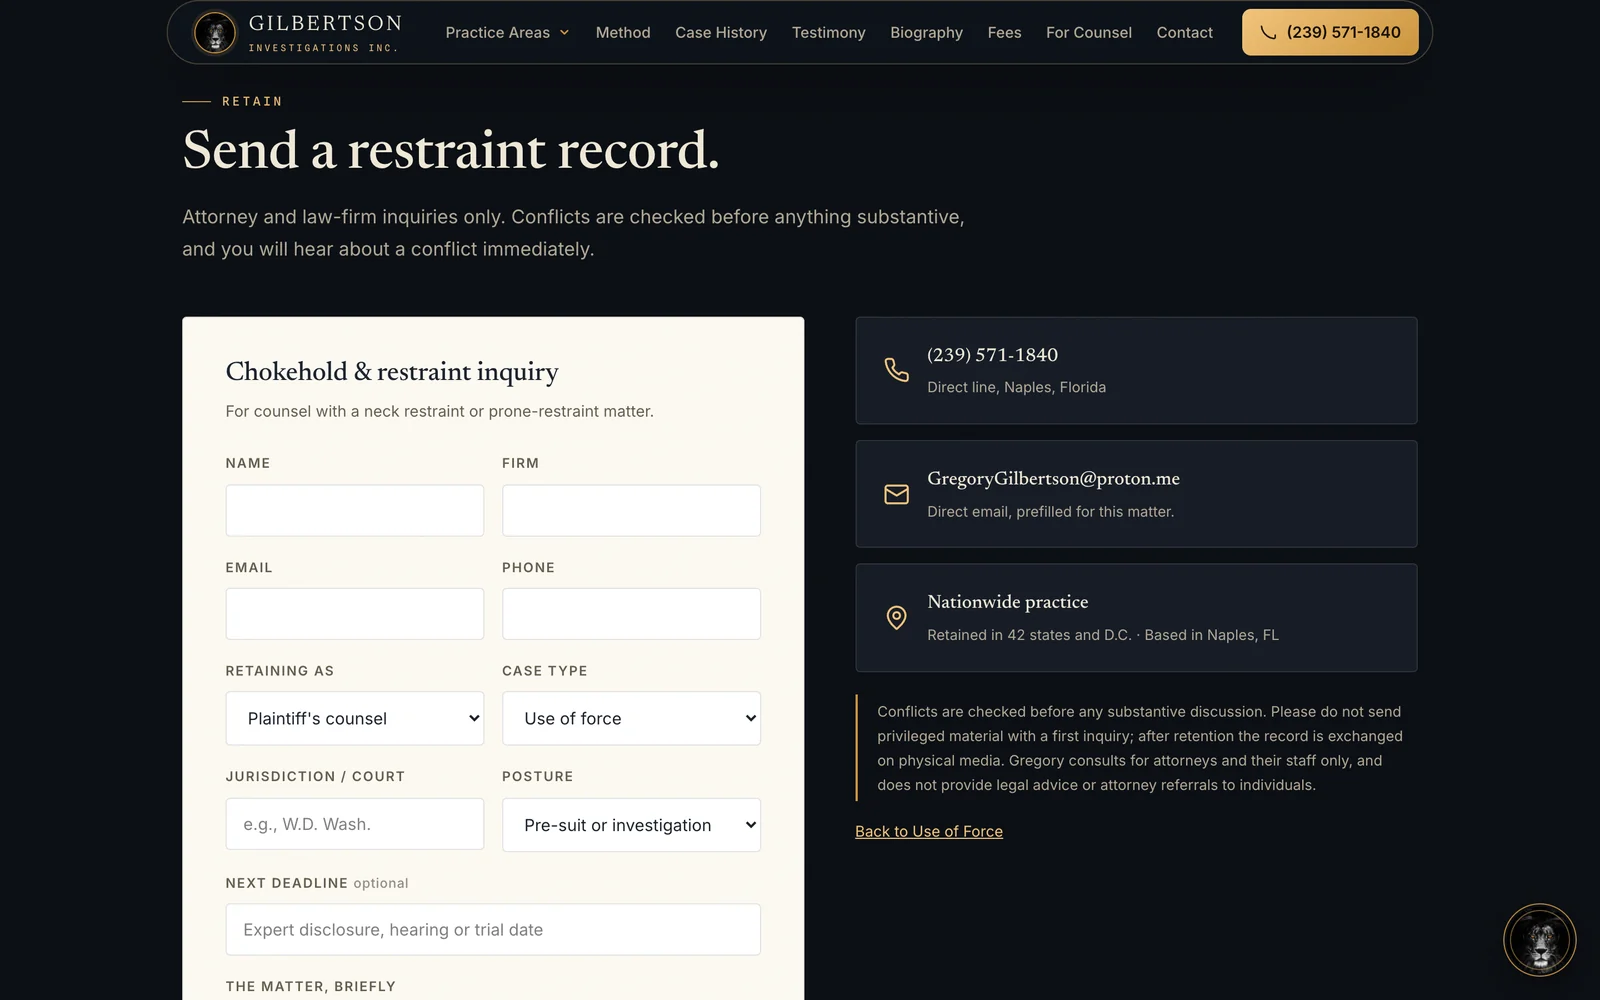The image size is (1600, 1000).
Task: Click the Chokehold & restraint inquiry heading
Action: tap(392, 372)
